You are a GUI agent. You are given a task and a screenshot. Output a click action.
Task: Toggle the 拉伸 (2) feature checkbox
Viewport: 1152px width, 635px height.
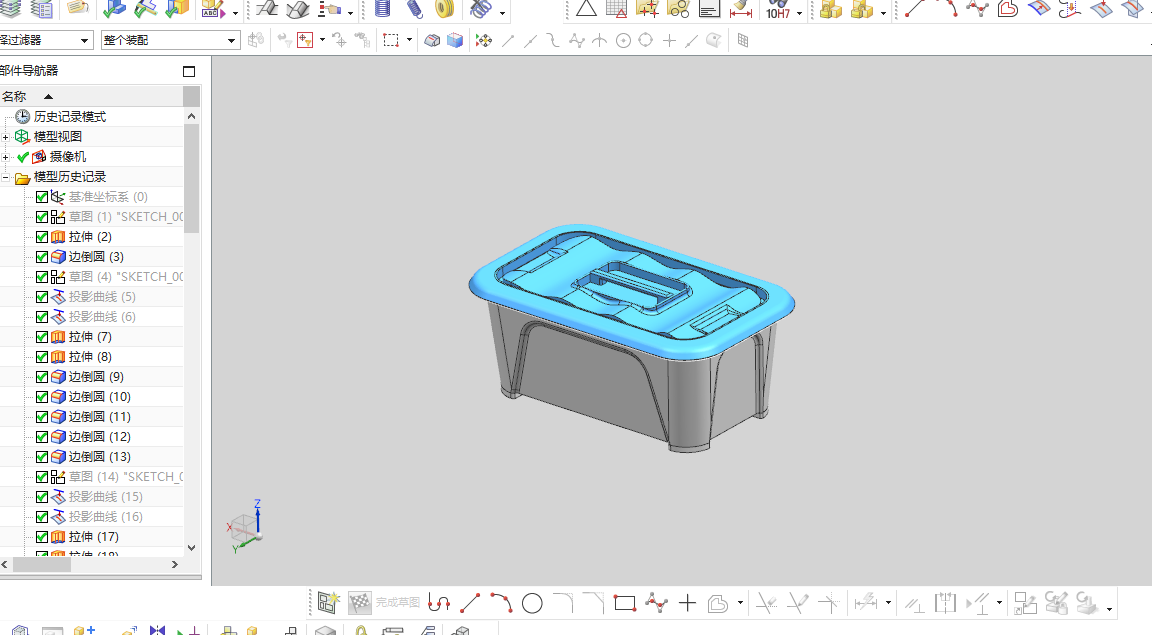click(42, 237)
